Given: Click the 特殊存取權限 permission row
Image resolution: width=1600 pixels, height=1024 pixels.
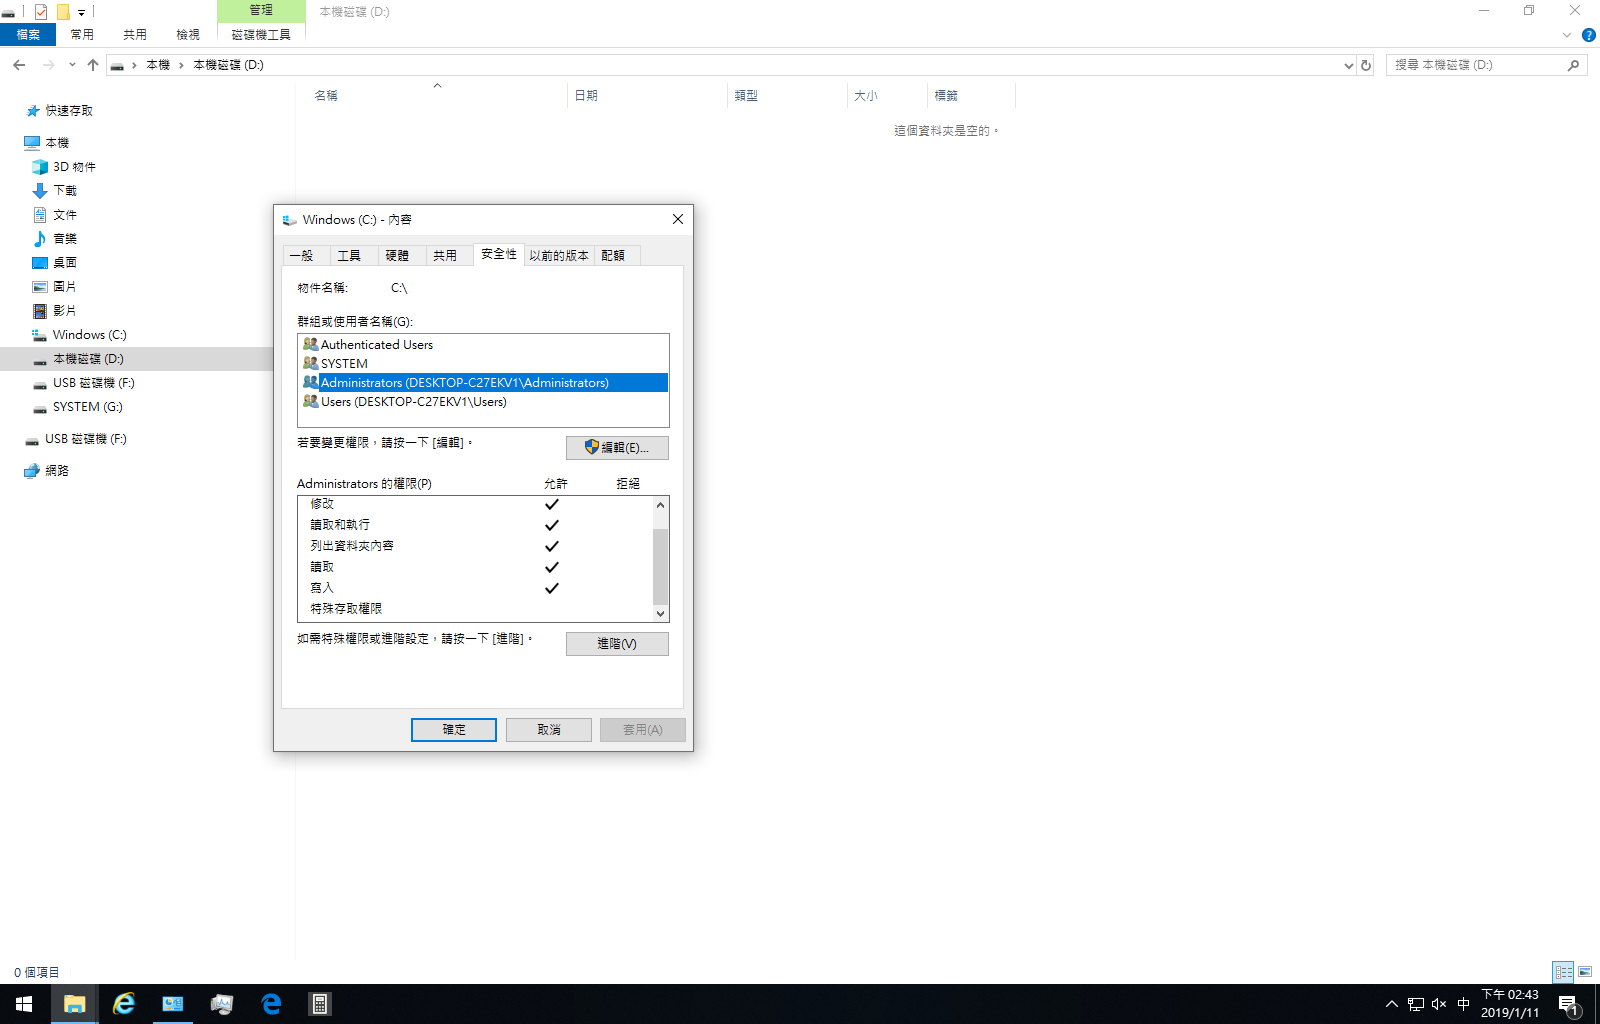Looking at the screenshot, I should click(475, 609).
